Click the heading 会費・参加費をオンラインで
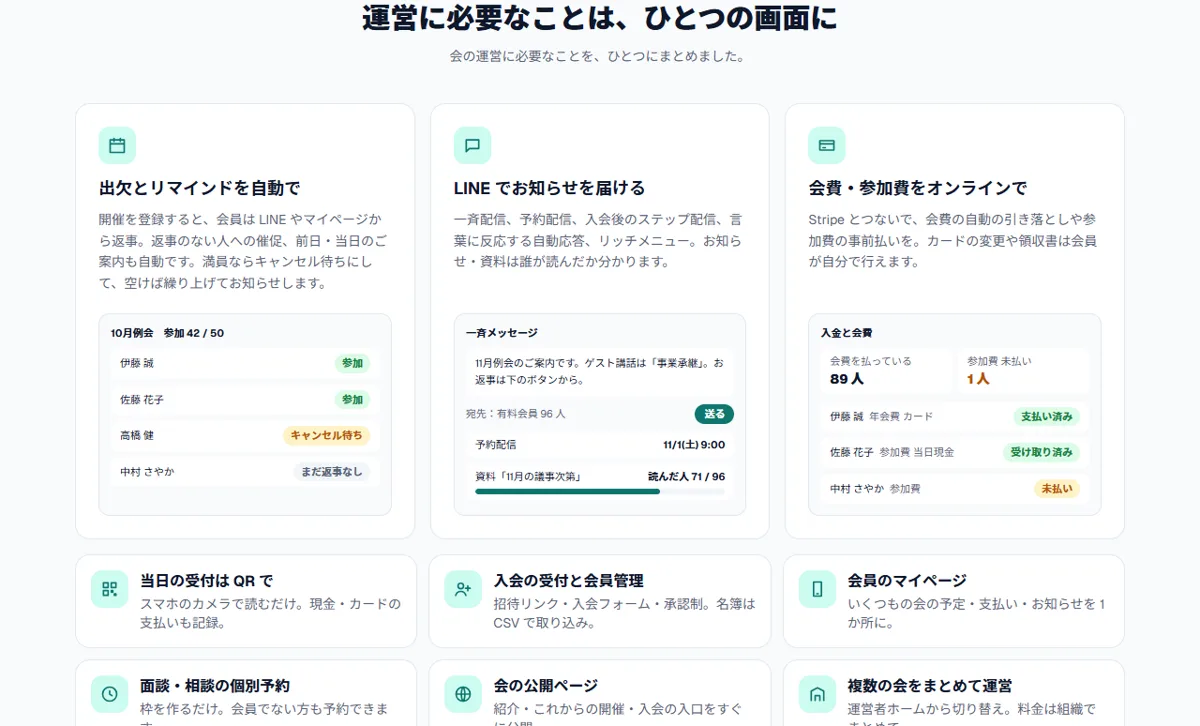 (x=918, y=188)
